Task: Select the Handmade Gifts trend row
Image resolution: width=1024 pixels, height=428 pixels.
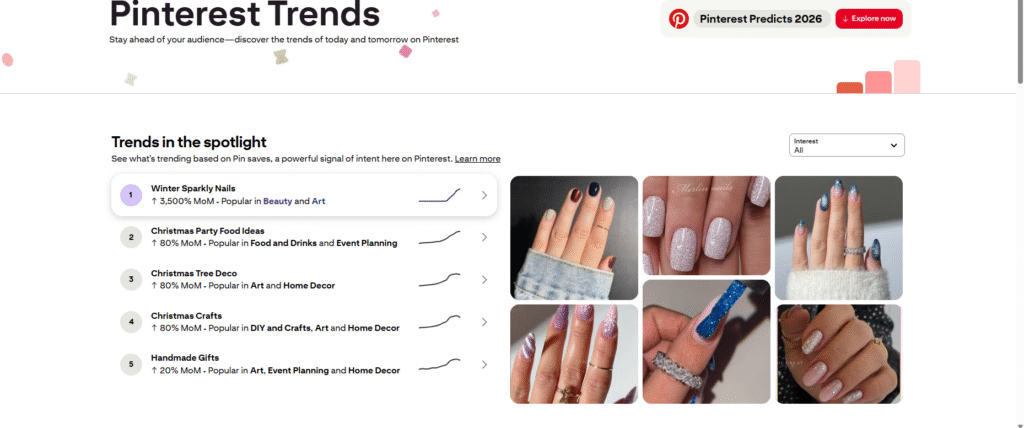Action: [x=304, y=365]
